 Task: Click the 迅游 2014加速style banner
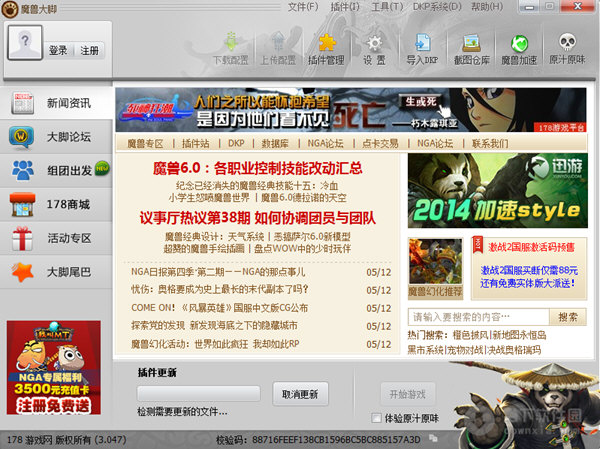pos(497,191)
